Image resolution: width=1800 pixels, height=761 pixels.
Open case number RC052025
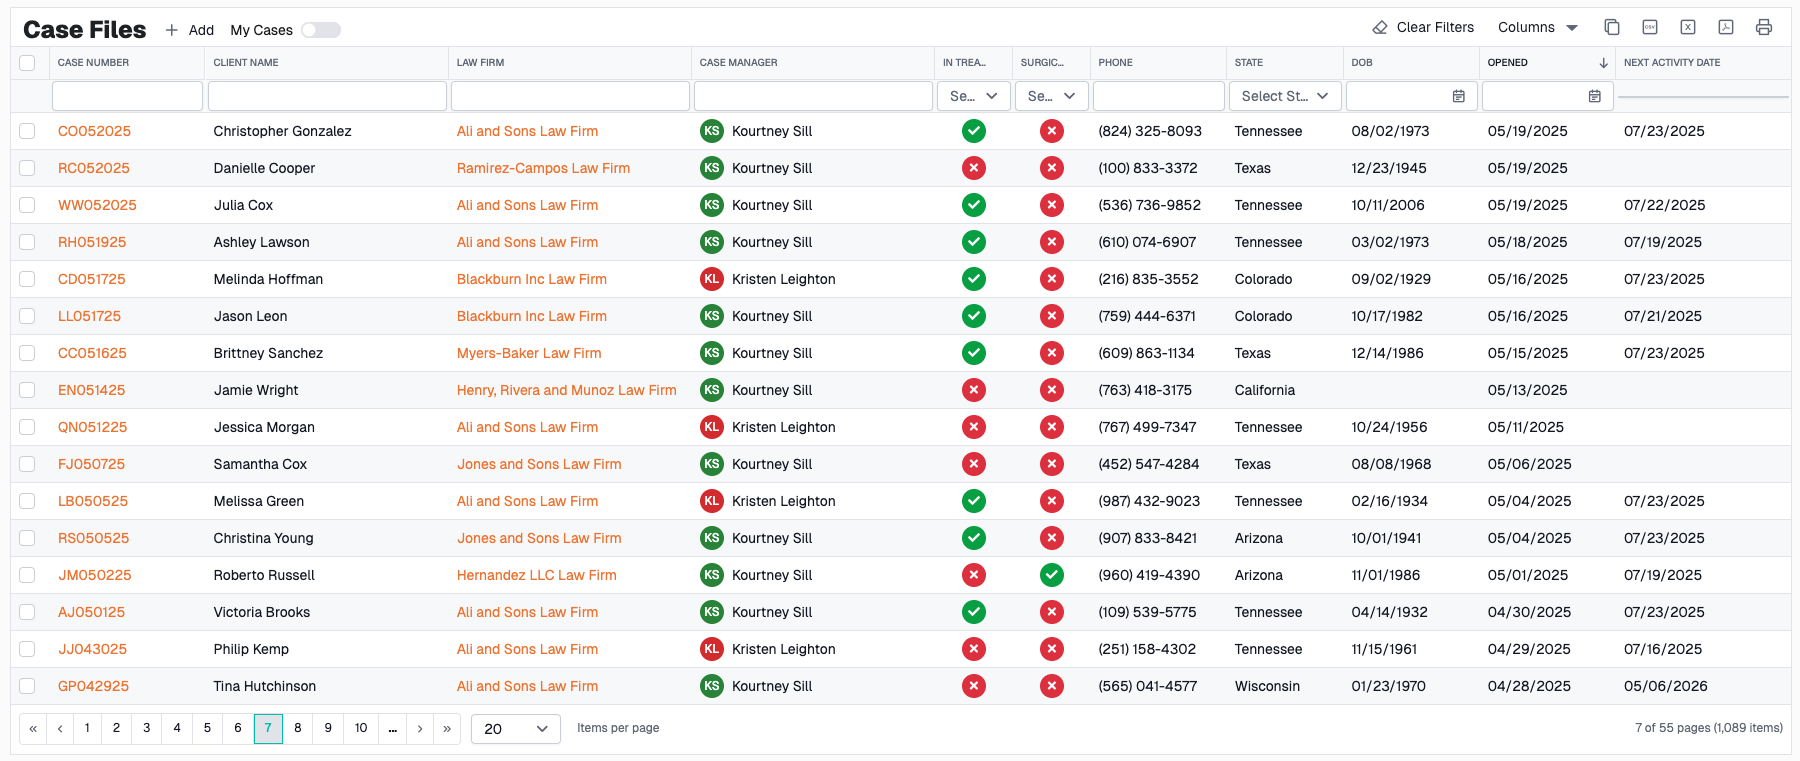point(94,168)
